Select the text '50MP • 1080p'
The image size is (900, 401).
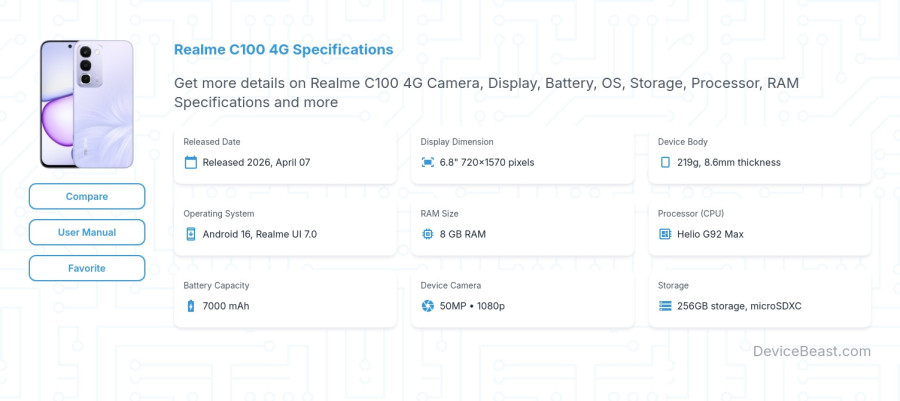(x=472, y=306)
